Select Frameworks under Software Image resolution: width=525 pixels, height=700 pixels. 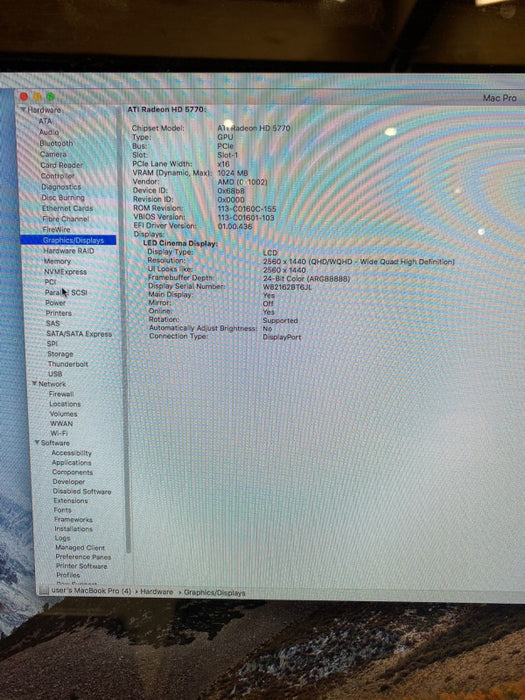coord(73,520)
